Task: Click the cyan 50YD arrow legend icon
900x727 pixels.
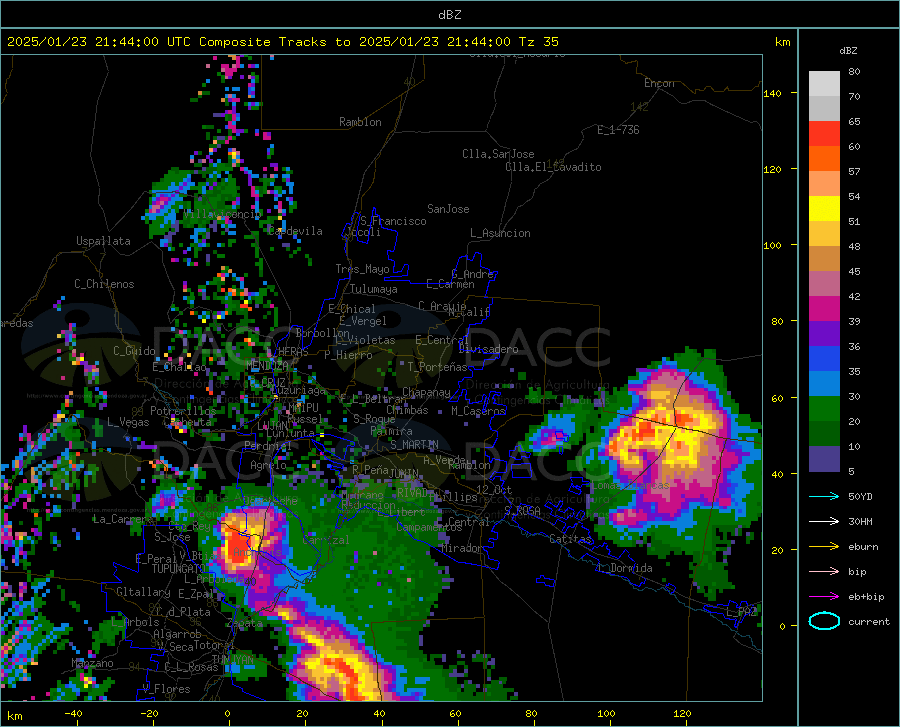Action: [x=824, y=496]
